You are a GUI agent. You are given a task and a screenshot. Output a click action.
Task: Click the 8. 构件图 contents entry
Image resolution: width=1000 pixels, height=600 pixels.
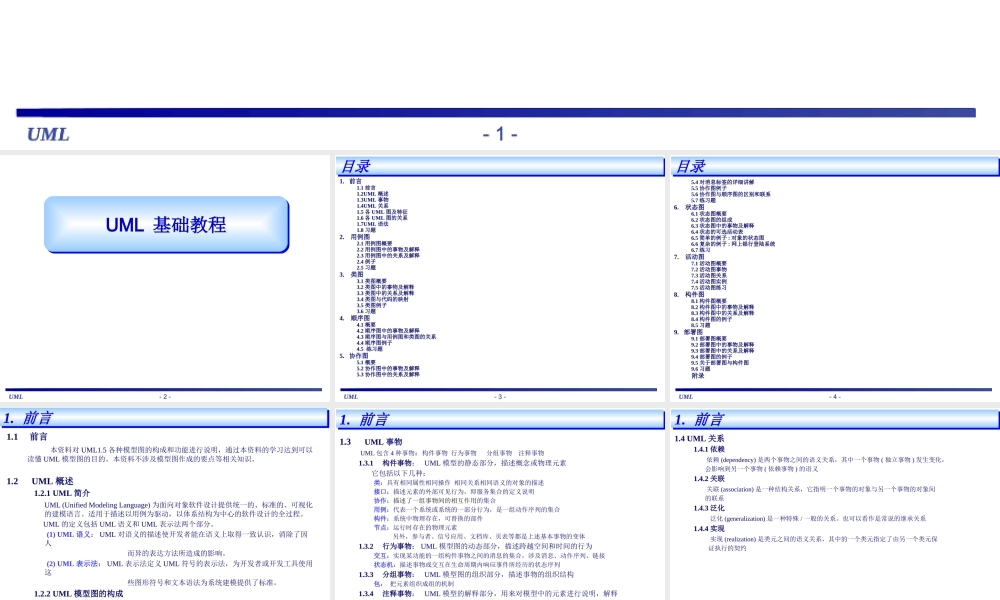689,294
